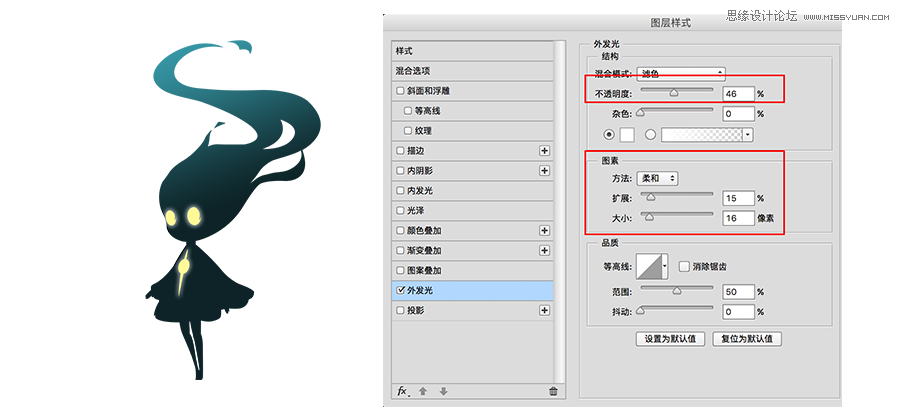Viewport: 900px width, 420px height.
Task: Click the trash delete effect icon
Action: 553,391
